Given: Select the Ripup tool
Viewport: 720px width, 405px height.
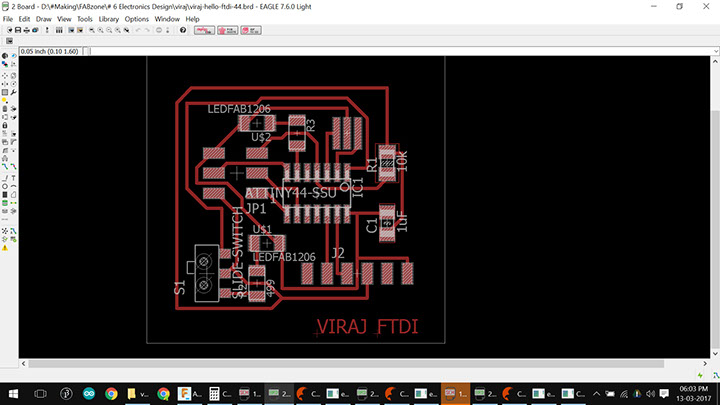Looking at the screenshot, I should pyautogui.click(x=13, y=166).
